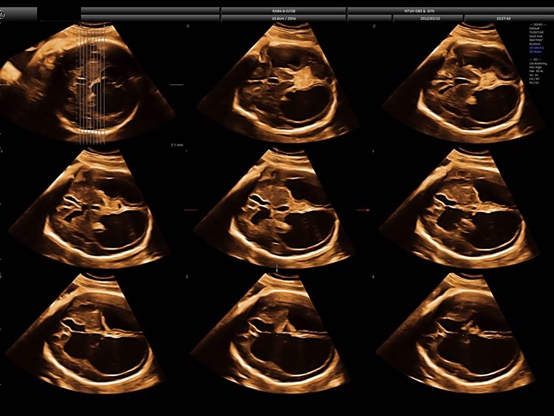
Task: Click the orange marker left of center slice
Action: coord(190,210)
